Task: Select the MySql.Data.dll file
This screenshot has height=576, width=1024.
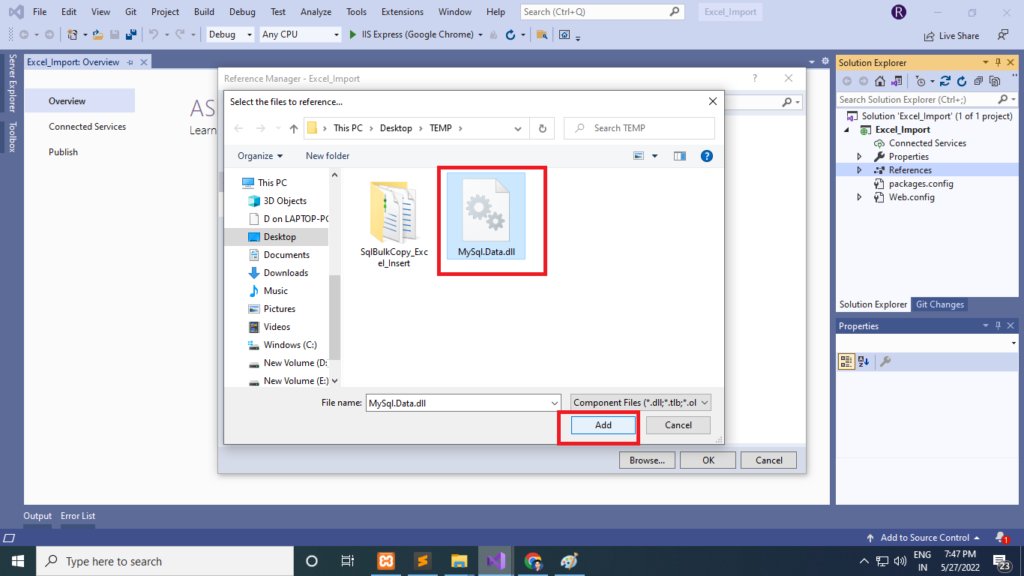Action: click(487, 217)
